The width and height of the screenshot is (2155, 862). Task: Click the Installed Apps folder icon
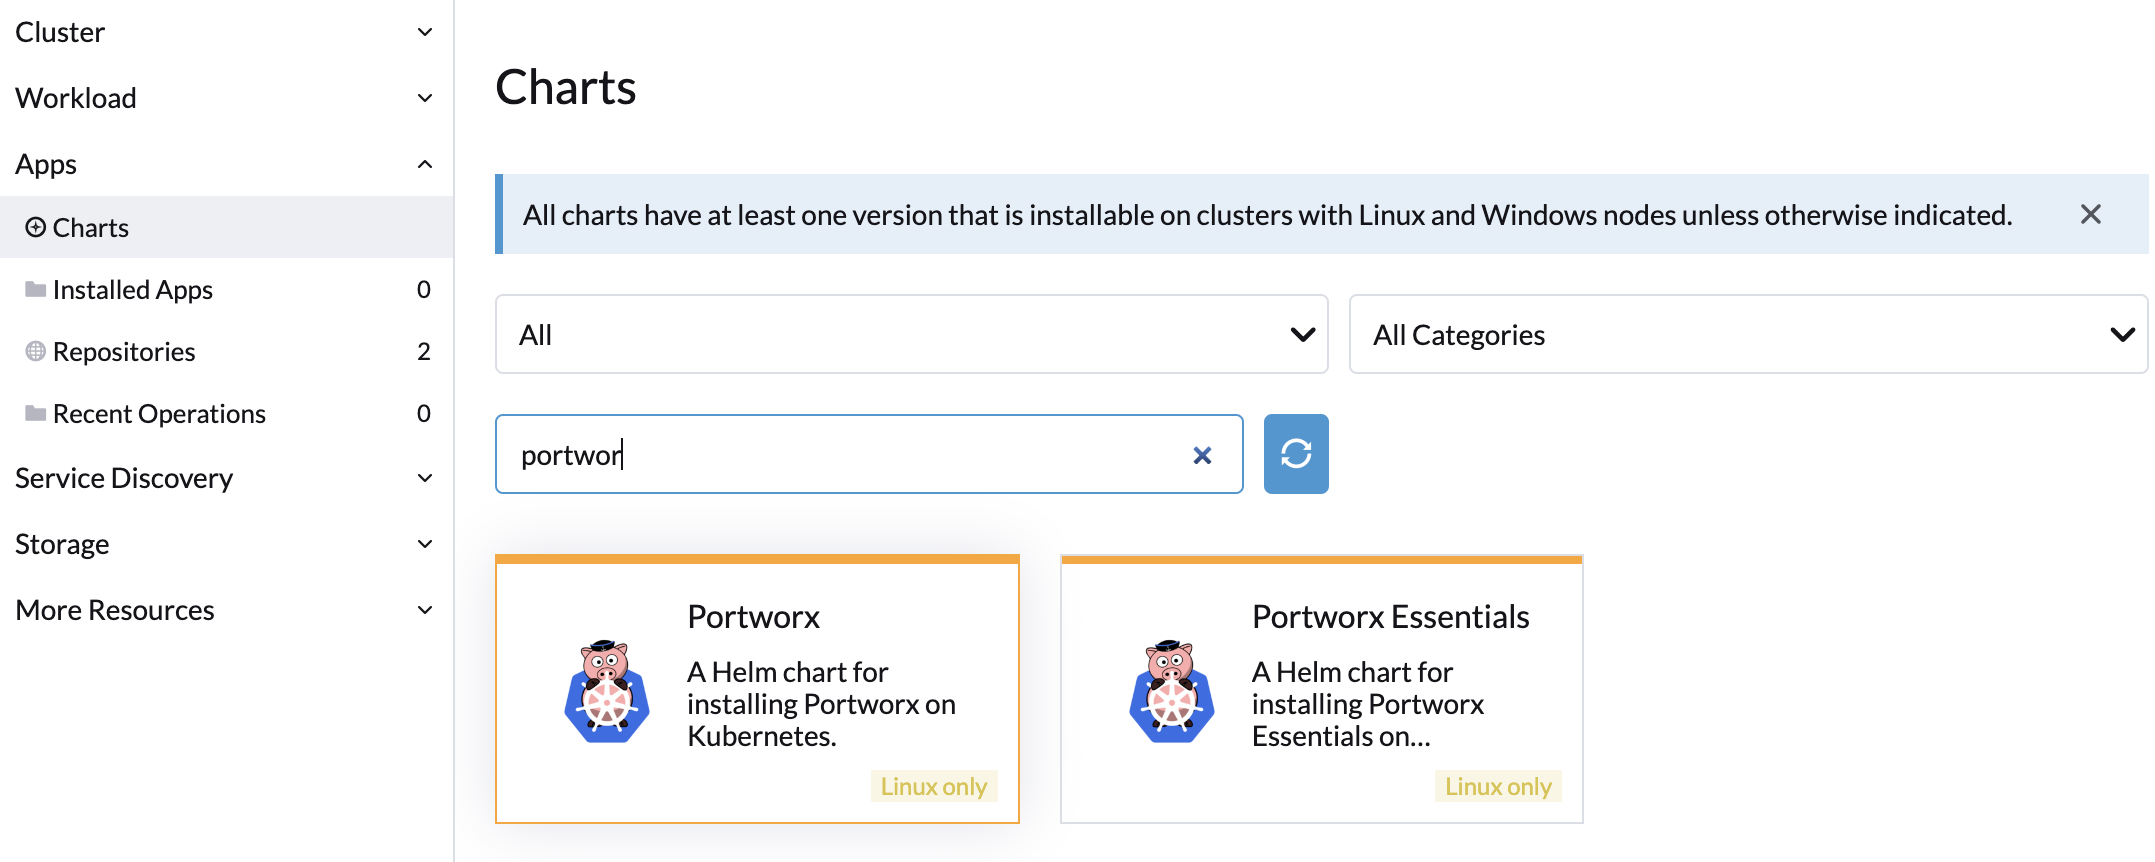pyautogui.click(x=36, y=289)
